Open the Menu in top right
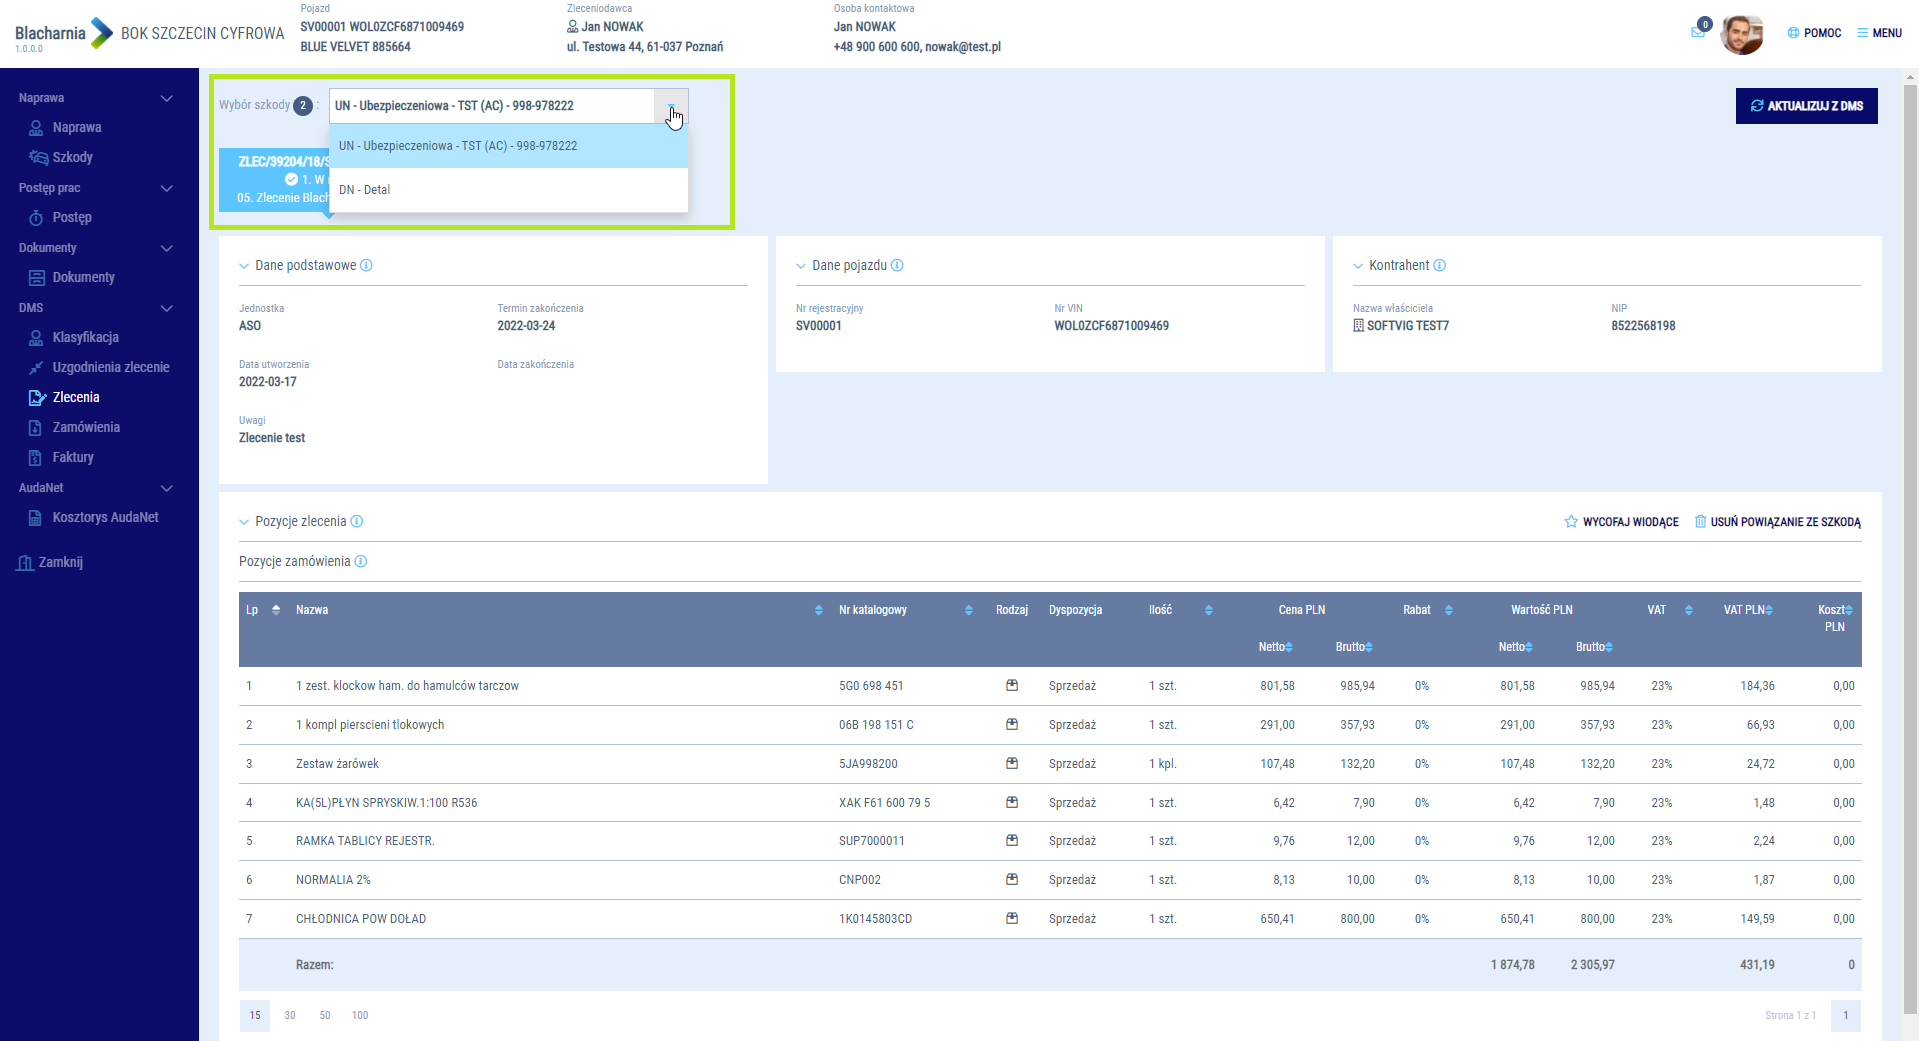Image resolution: width=1919 pixels, height=1041 pixels. (x=1879, y=33)
